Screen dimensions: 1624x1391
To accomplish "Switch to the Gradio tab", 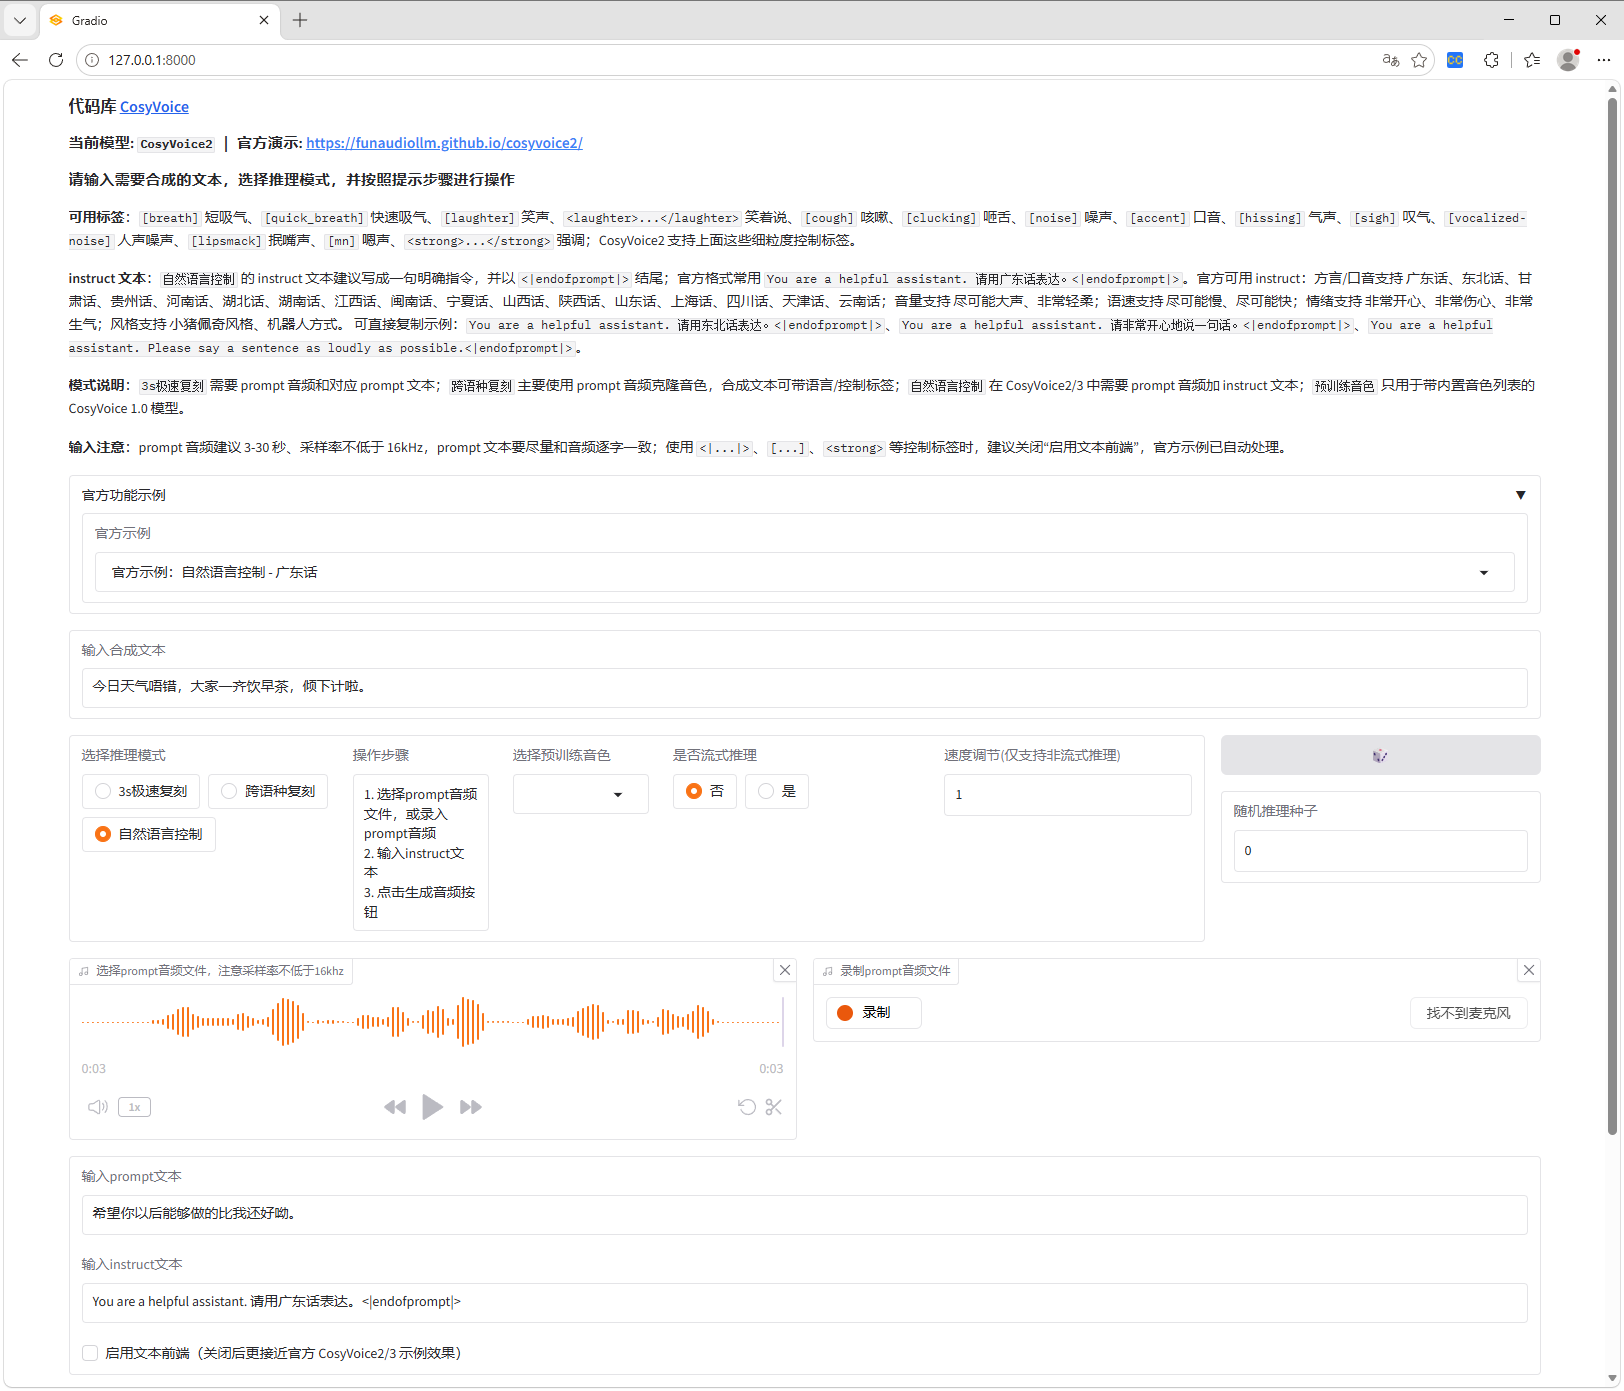I will [158, 20].
